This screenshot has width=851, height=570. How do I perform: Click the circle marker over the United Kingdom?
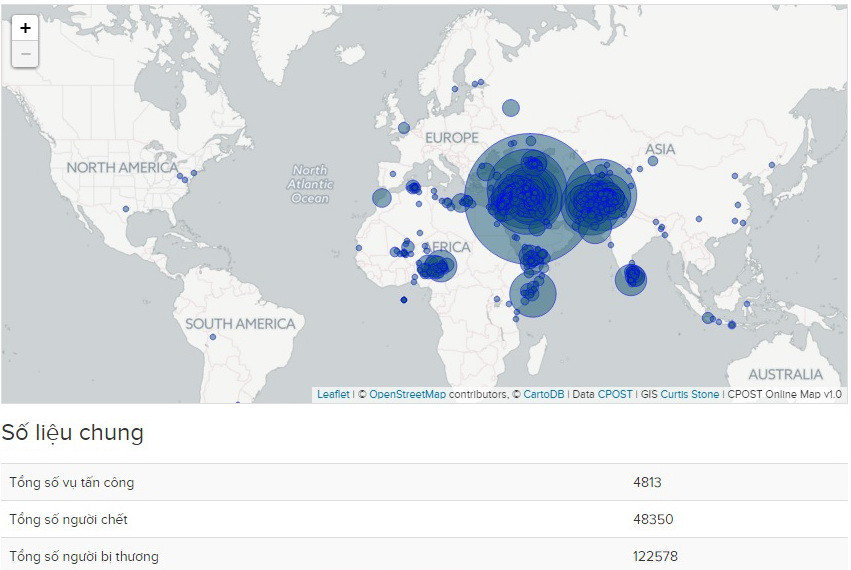coord(404,128)
